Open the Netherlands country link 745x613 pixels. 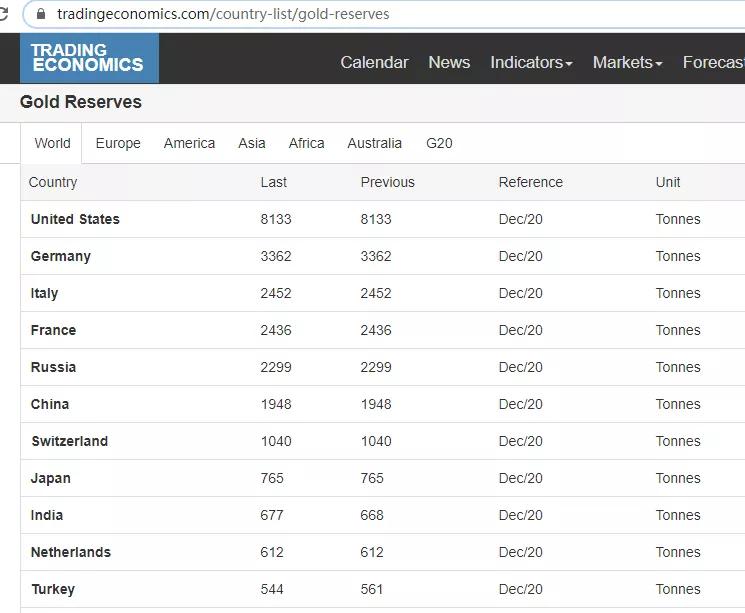pos(71,552)
